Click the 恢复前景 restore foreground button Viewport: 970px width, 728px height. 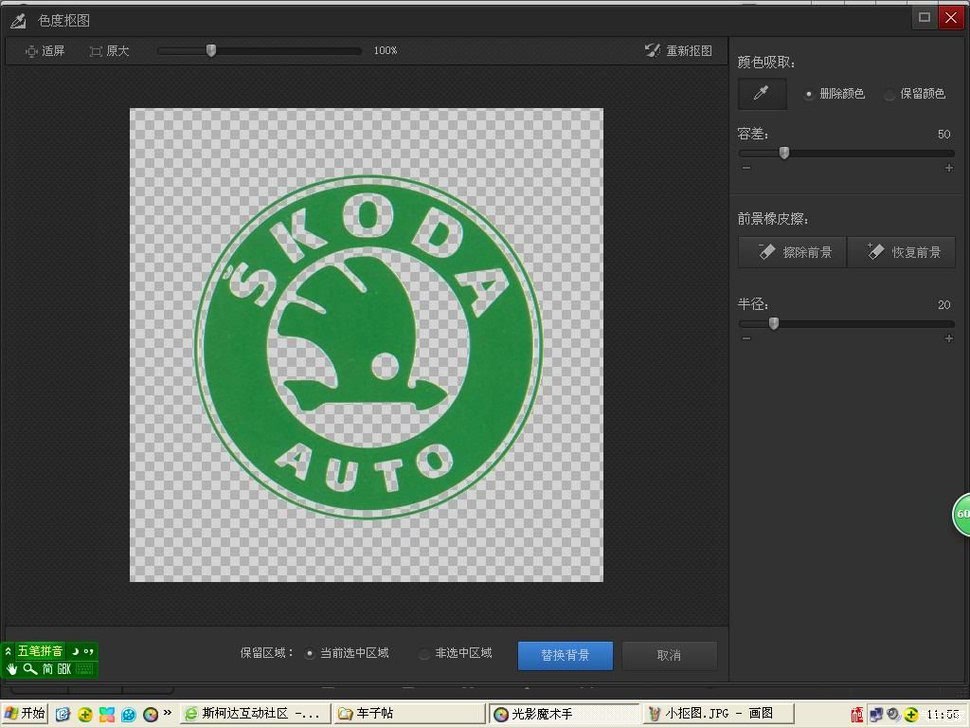(x=901, y=252)
